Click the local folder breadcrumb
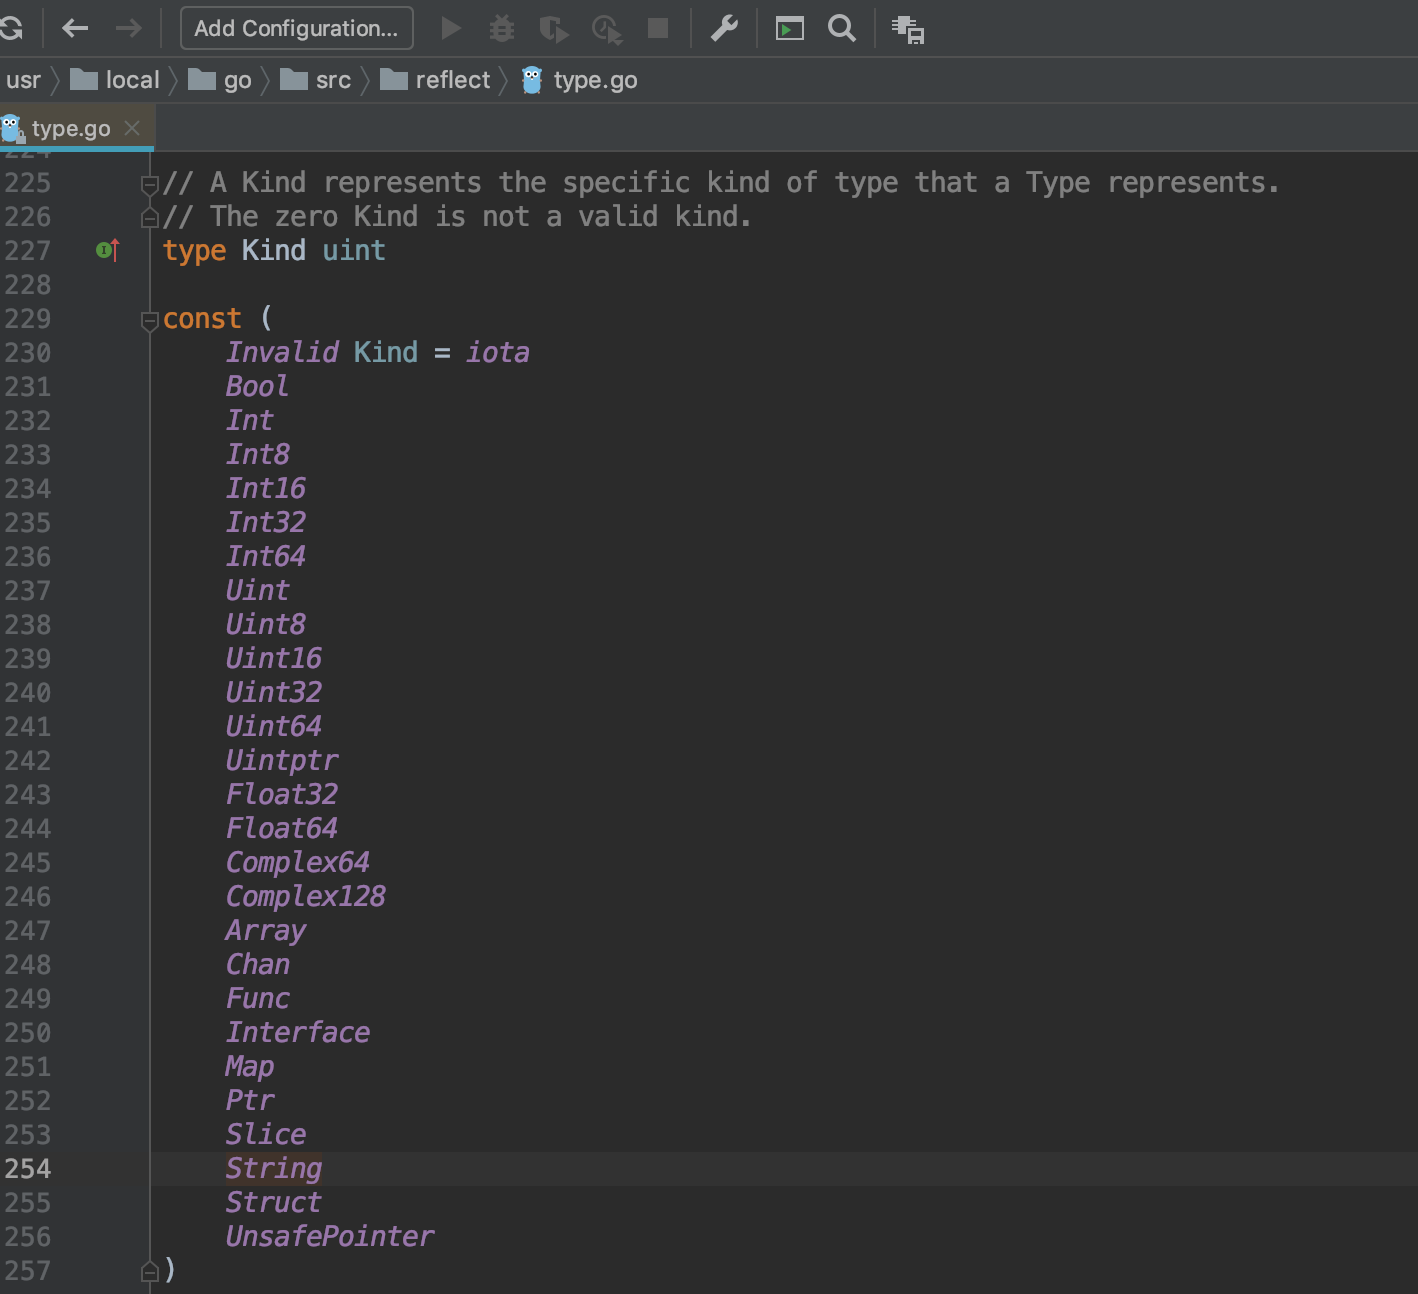 (x=132, y=80)
